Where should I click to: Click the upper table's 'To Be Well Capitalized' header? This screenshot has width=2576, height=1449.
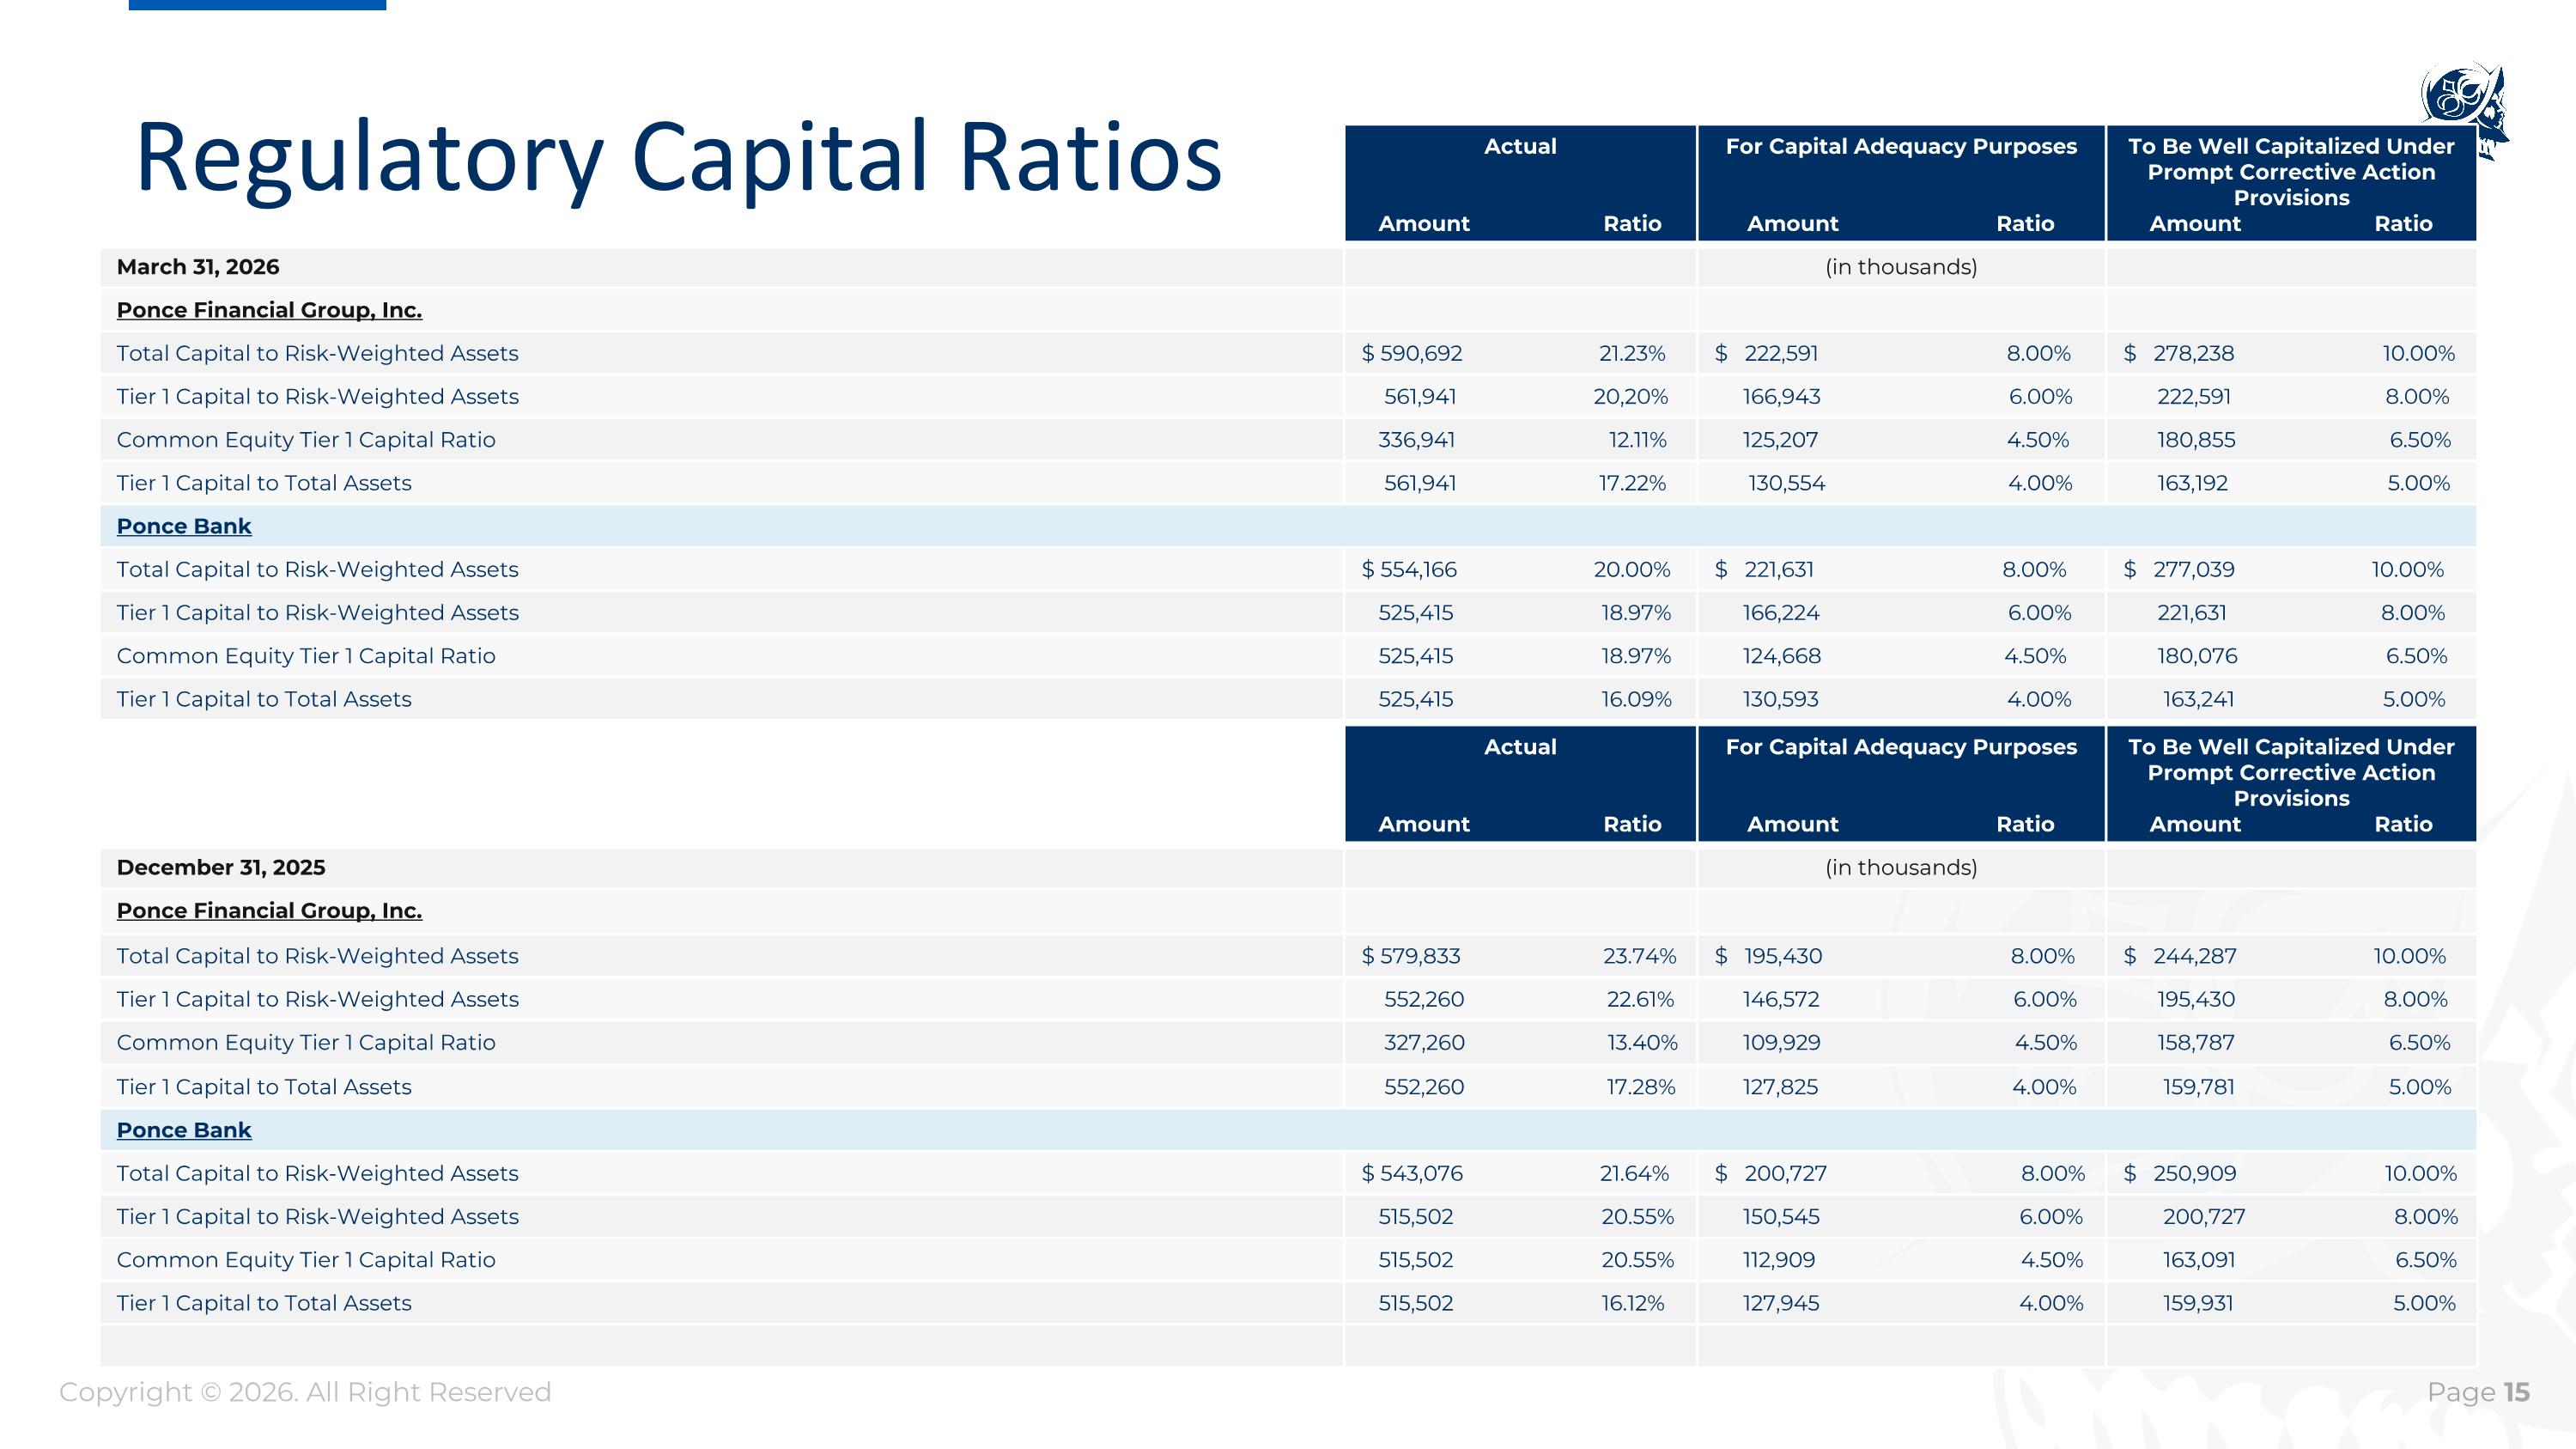[2291, 172]
